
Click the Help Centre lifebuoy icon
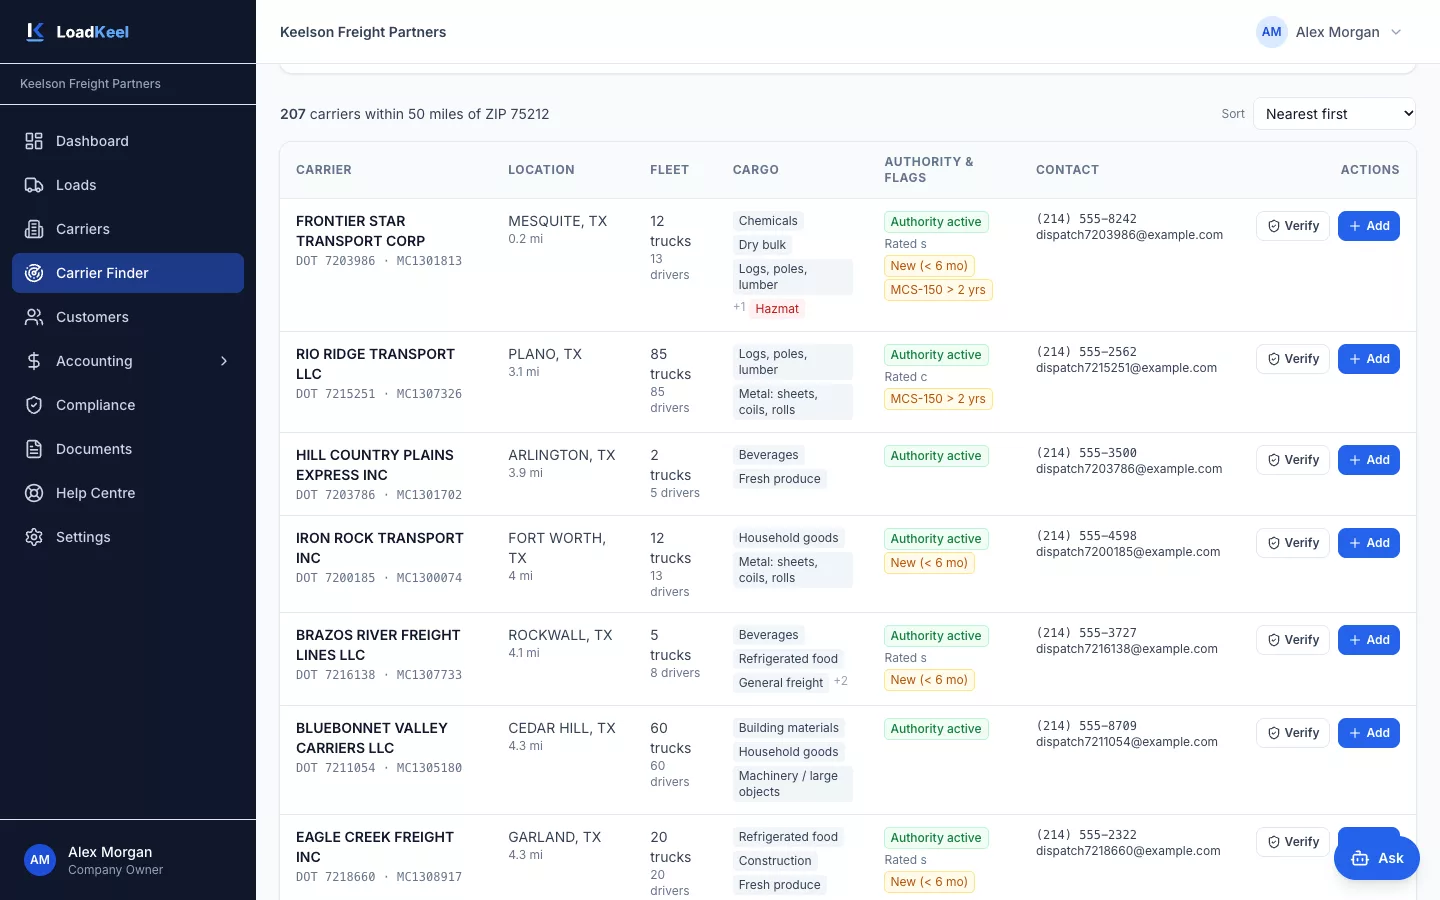(34, 493)
